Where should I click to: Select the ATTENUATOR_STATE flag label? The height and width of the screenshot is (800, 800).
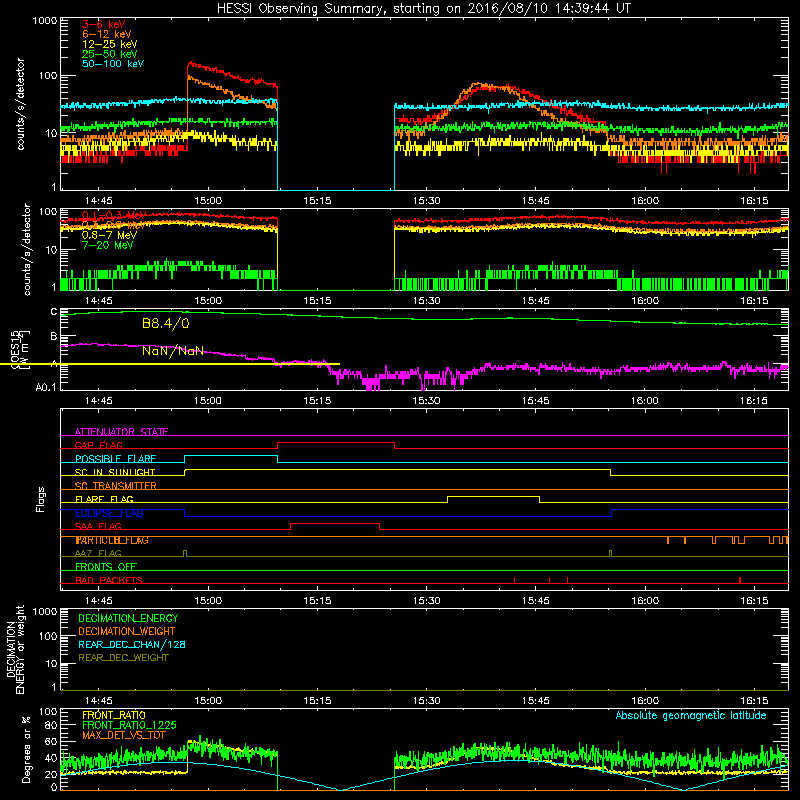[121, 432]
